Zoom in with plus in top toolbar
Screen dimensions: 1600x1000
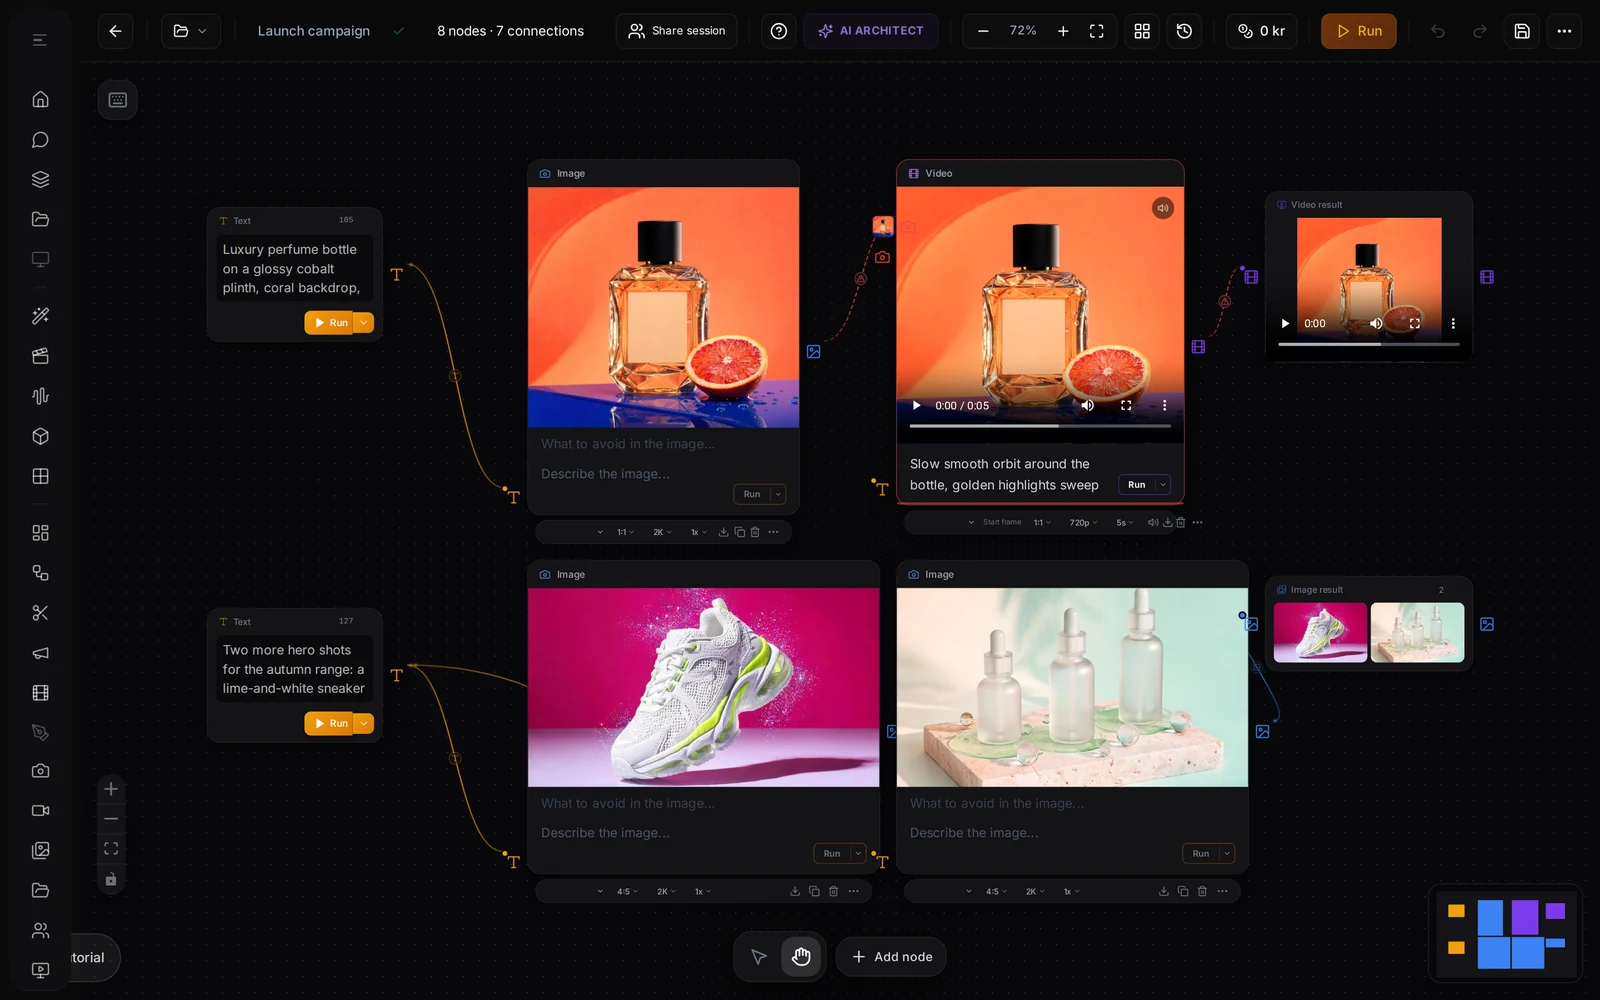[x=1063, y=31]
